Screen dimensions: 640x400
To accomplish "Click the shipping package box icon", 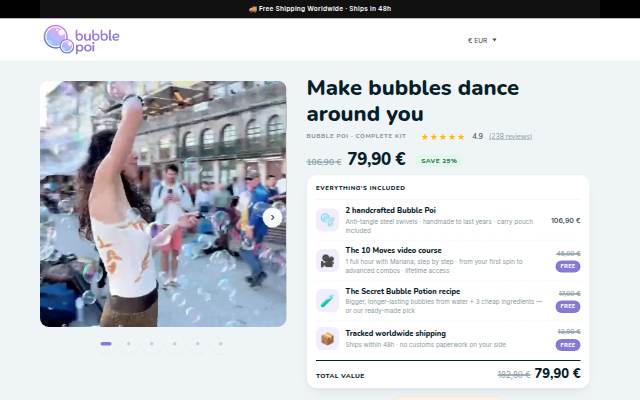I will tap(327, 338).
